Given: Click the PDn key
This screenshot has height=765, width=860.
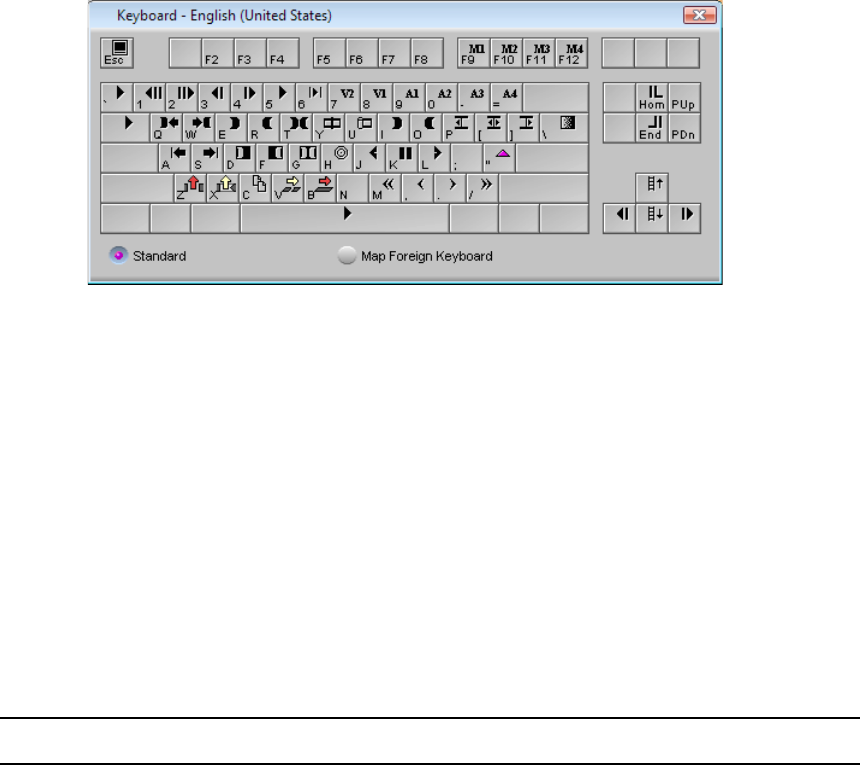Looking at the screenshot, I should (x=684, y=127).
